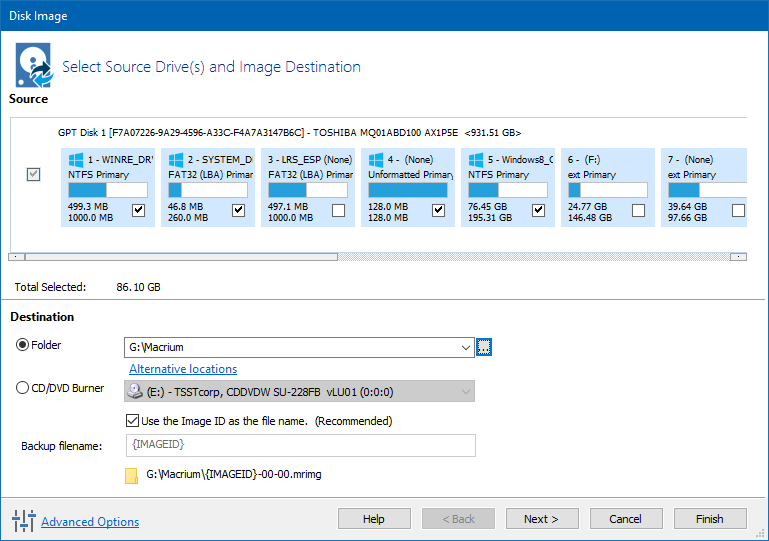The height and width of the screenshot is (541, 769).
Task: Click the Advanced Options sliders icon
Action: pyautogui.click(x=23, y=520)
